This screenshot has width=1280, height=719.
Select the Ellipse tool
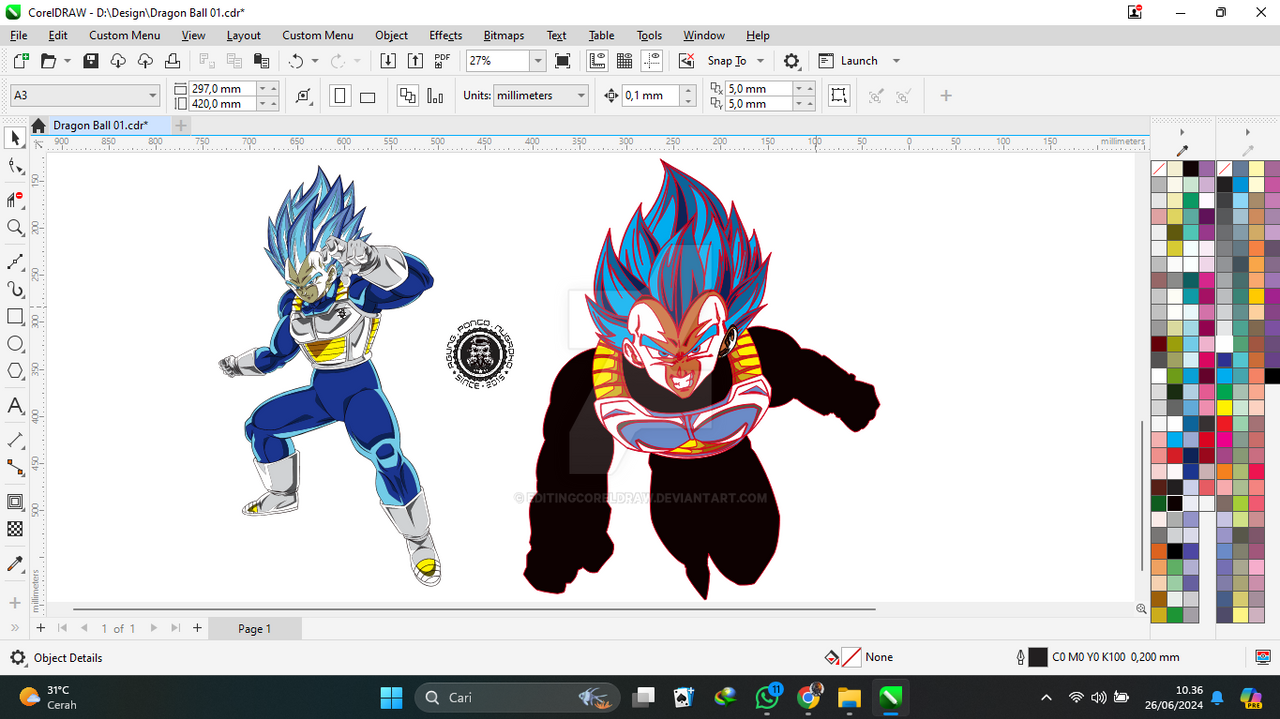tap(15, 344)
